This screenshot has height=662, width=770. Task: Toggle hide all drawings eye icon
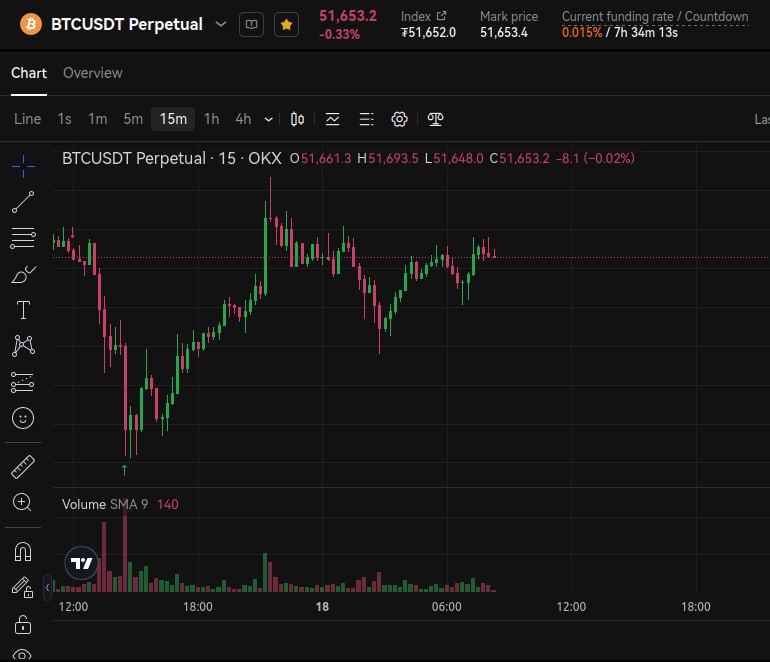pos(23,655)
